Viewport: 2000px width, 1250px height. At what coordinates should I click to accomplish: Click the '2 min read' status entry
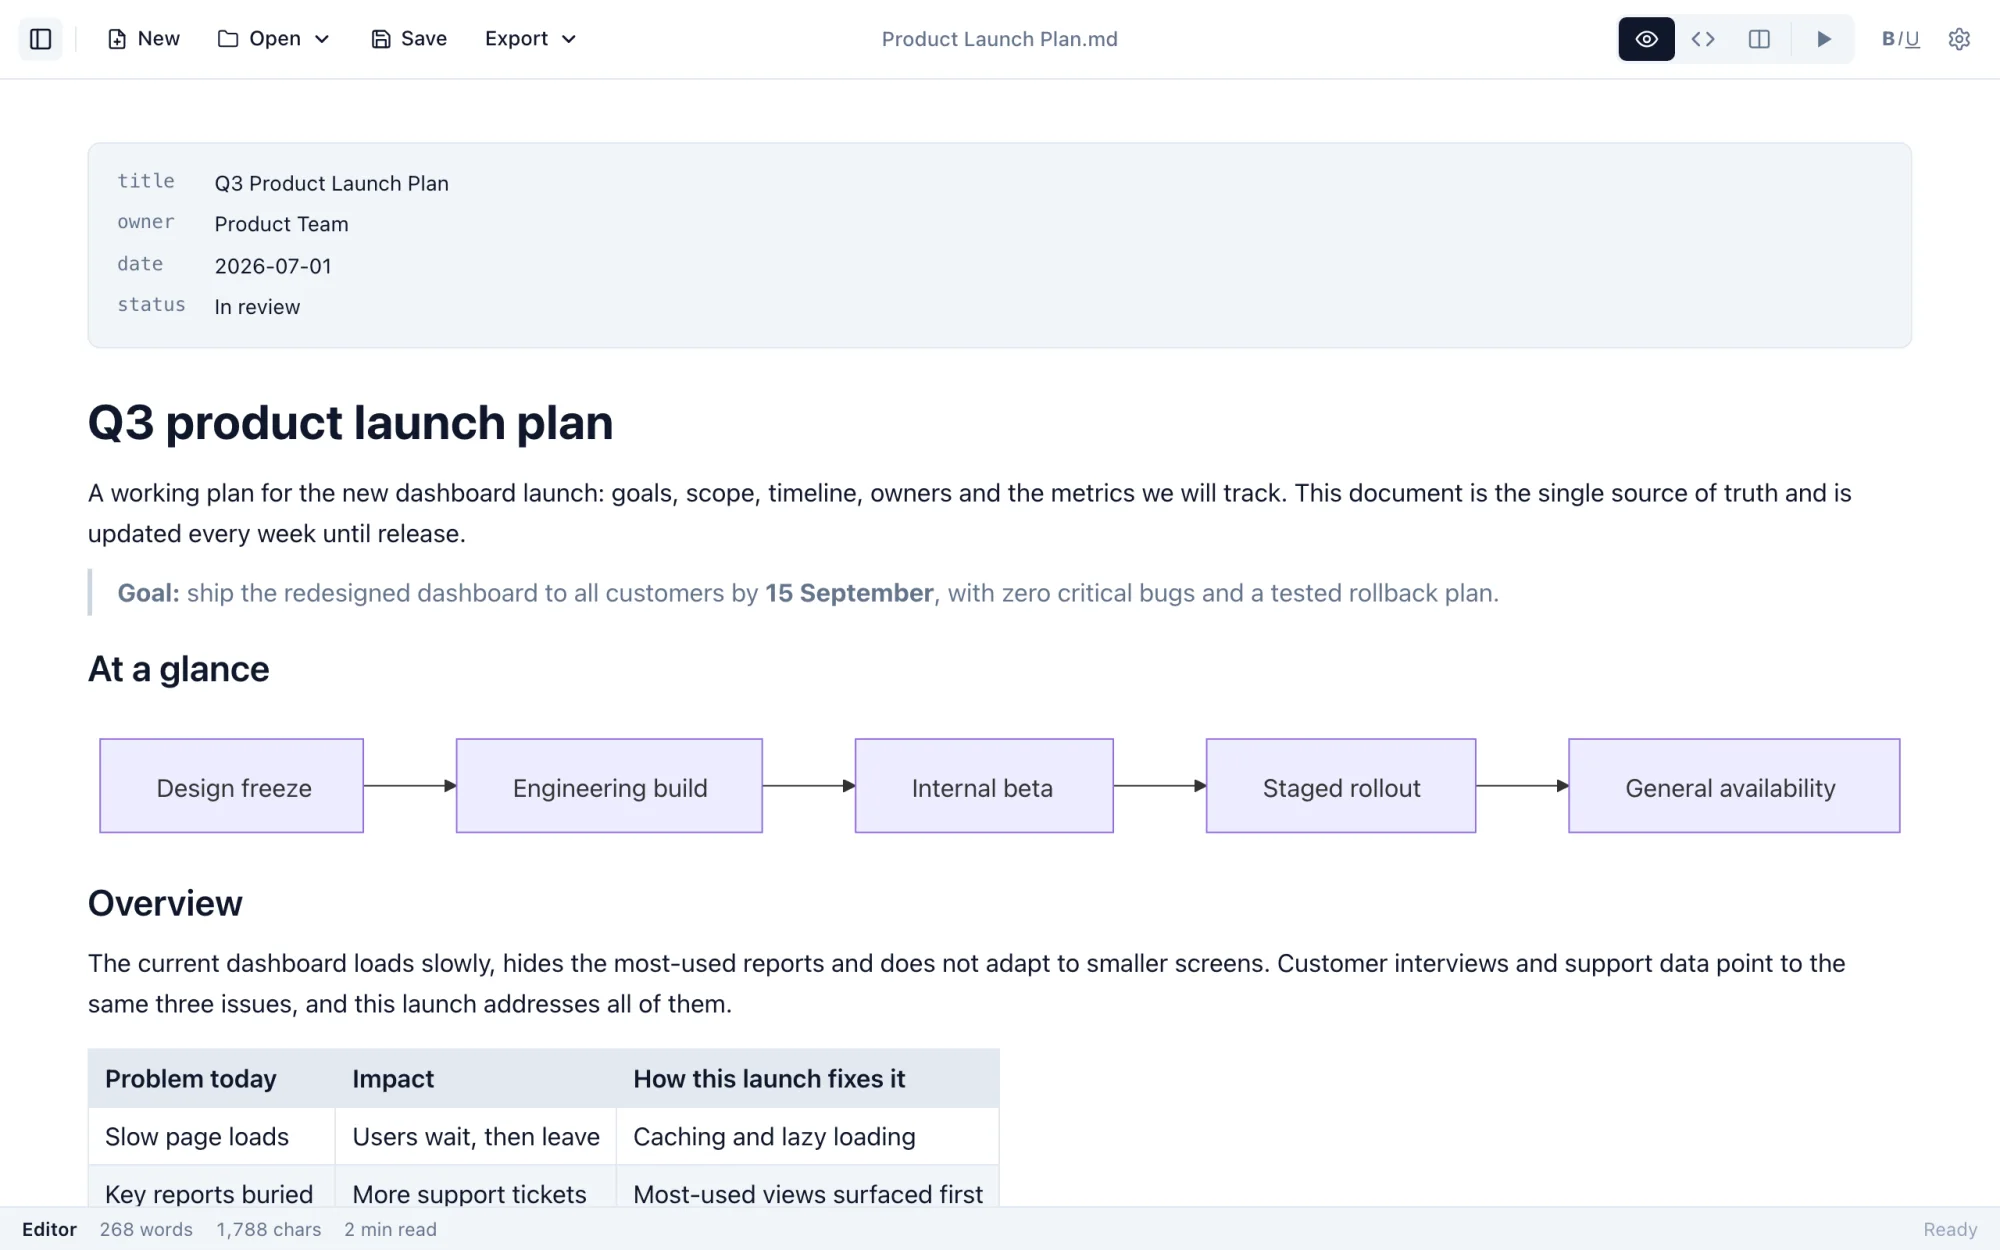tap(390, 1229)
